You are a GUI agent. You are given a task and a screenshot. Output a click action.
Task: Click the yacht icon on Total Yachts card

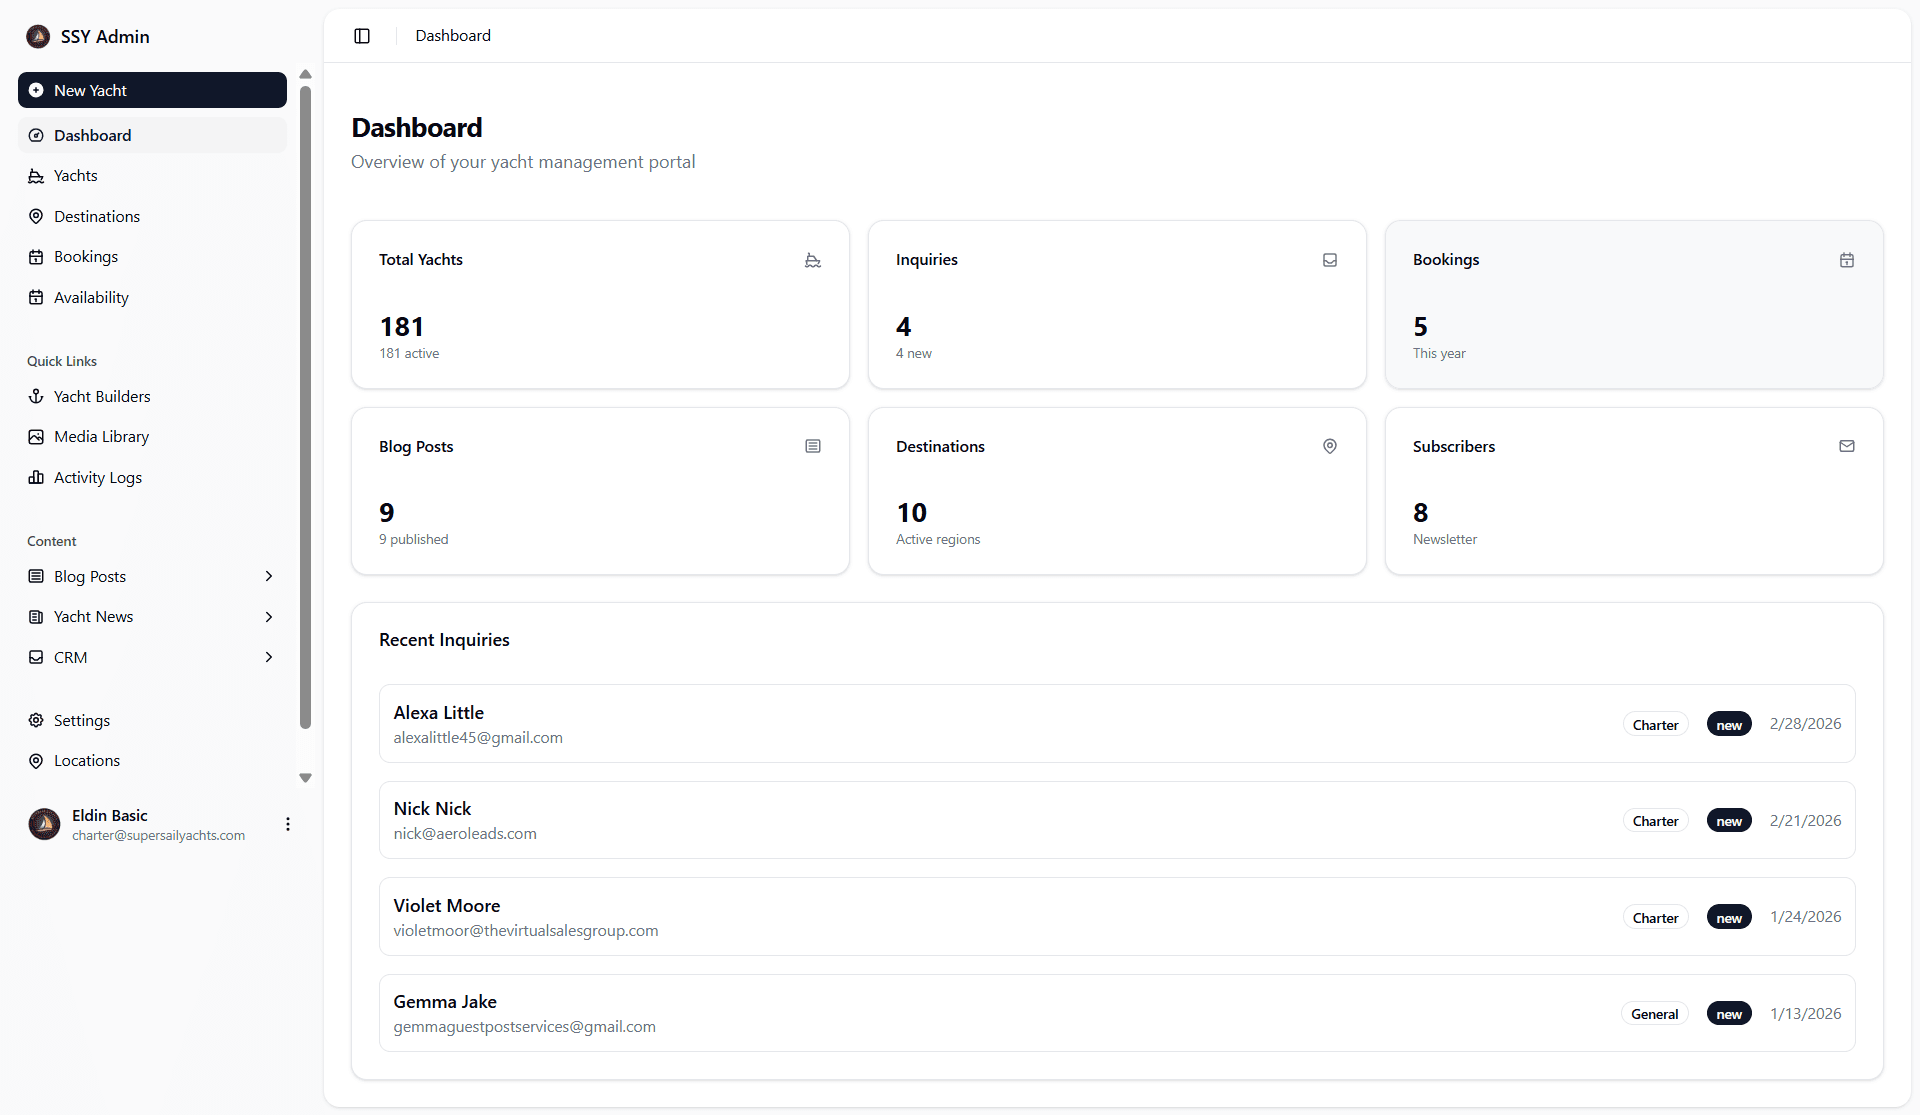813,260
